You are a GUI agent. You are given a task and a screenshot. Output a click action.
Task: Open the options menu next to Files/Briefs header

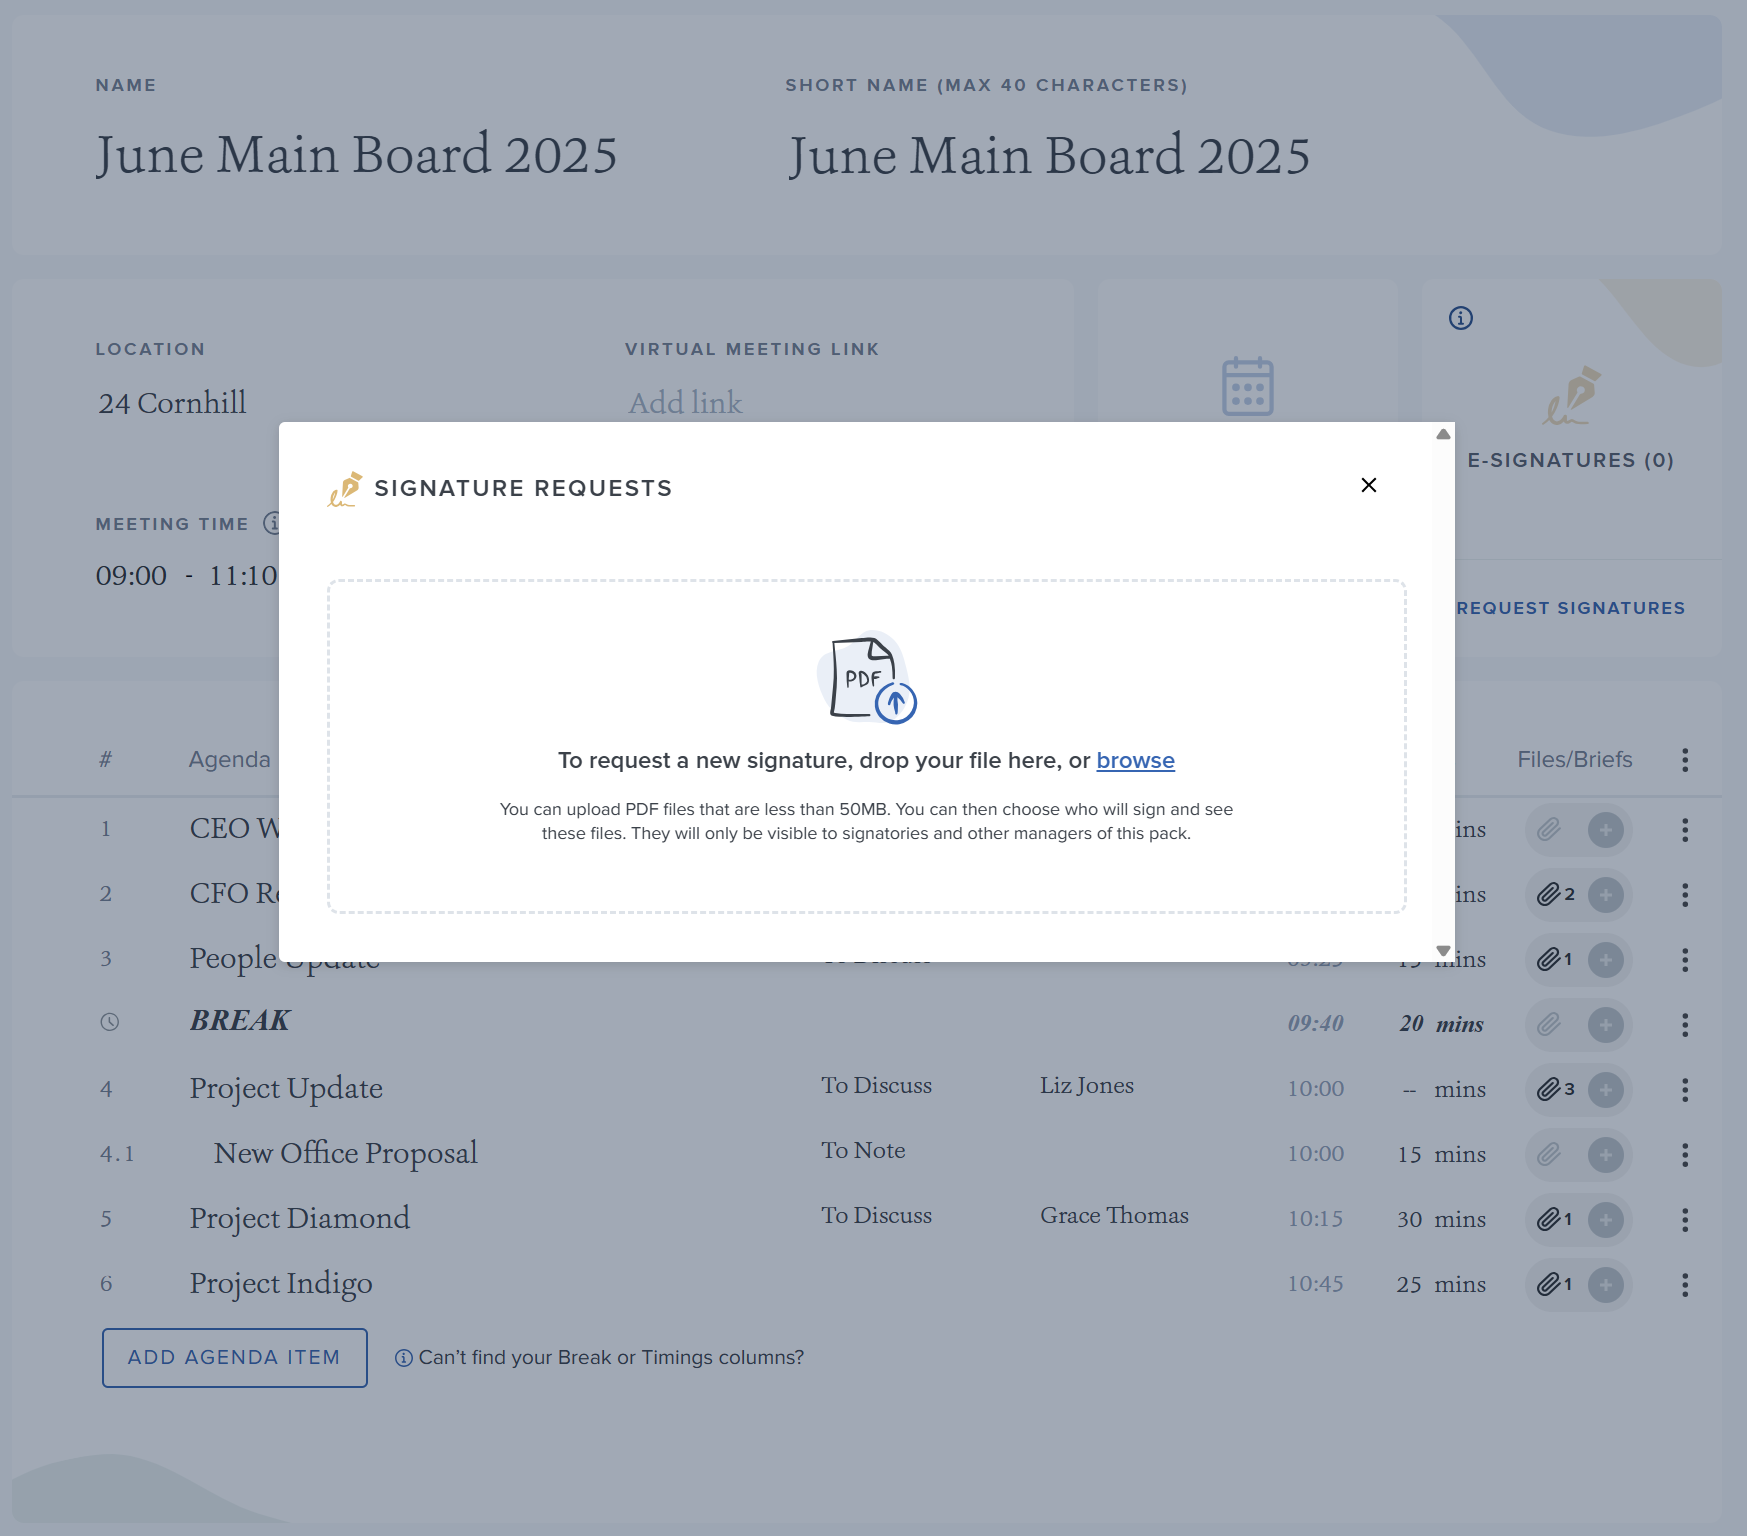1685,760
